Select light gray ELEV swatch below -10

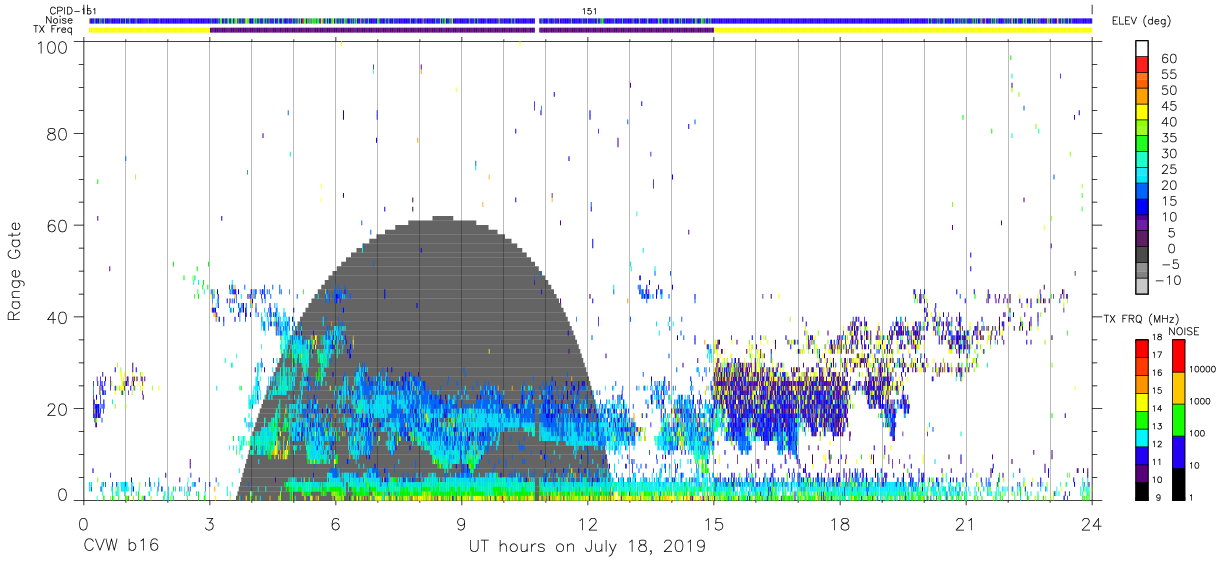pos(1143,288)
